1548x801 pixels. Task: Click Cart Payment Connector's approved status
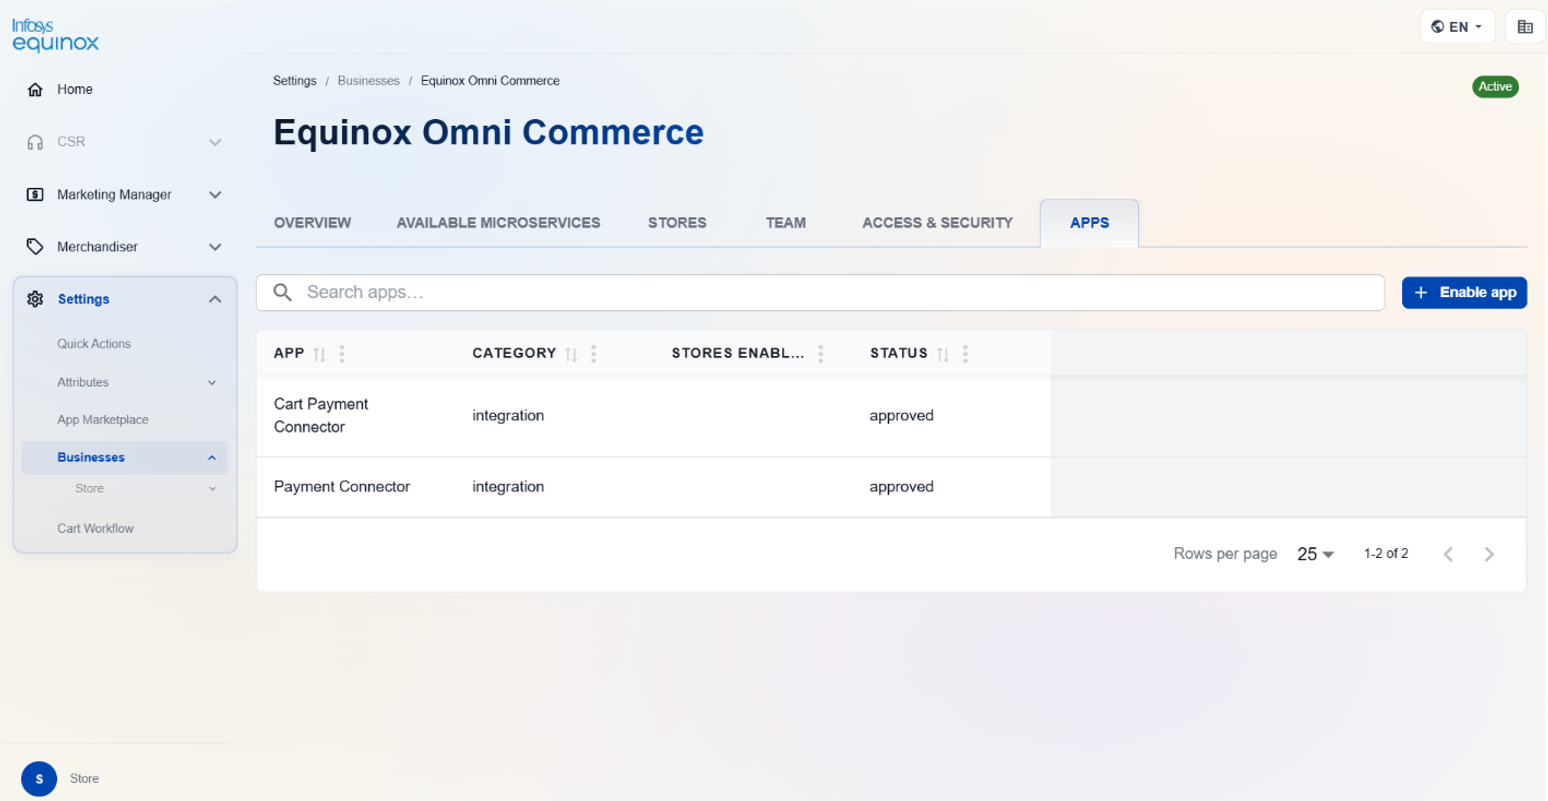pos(901,416)
